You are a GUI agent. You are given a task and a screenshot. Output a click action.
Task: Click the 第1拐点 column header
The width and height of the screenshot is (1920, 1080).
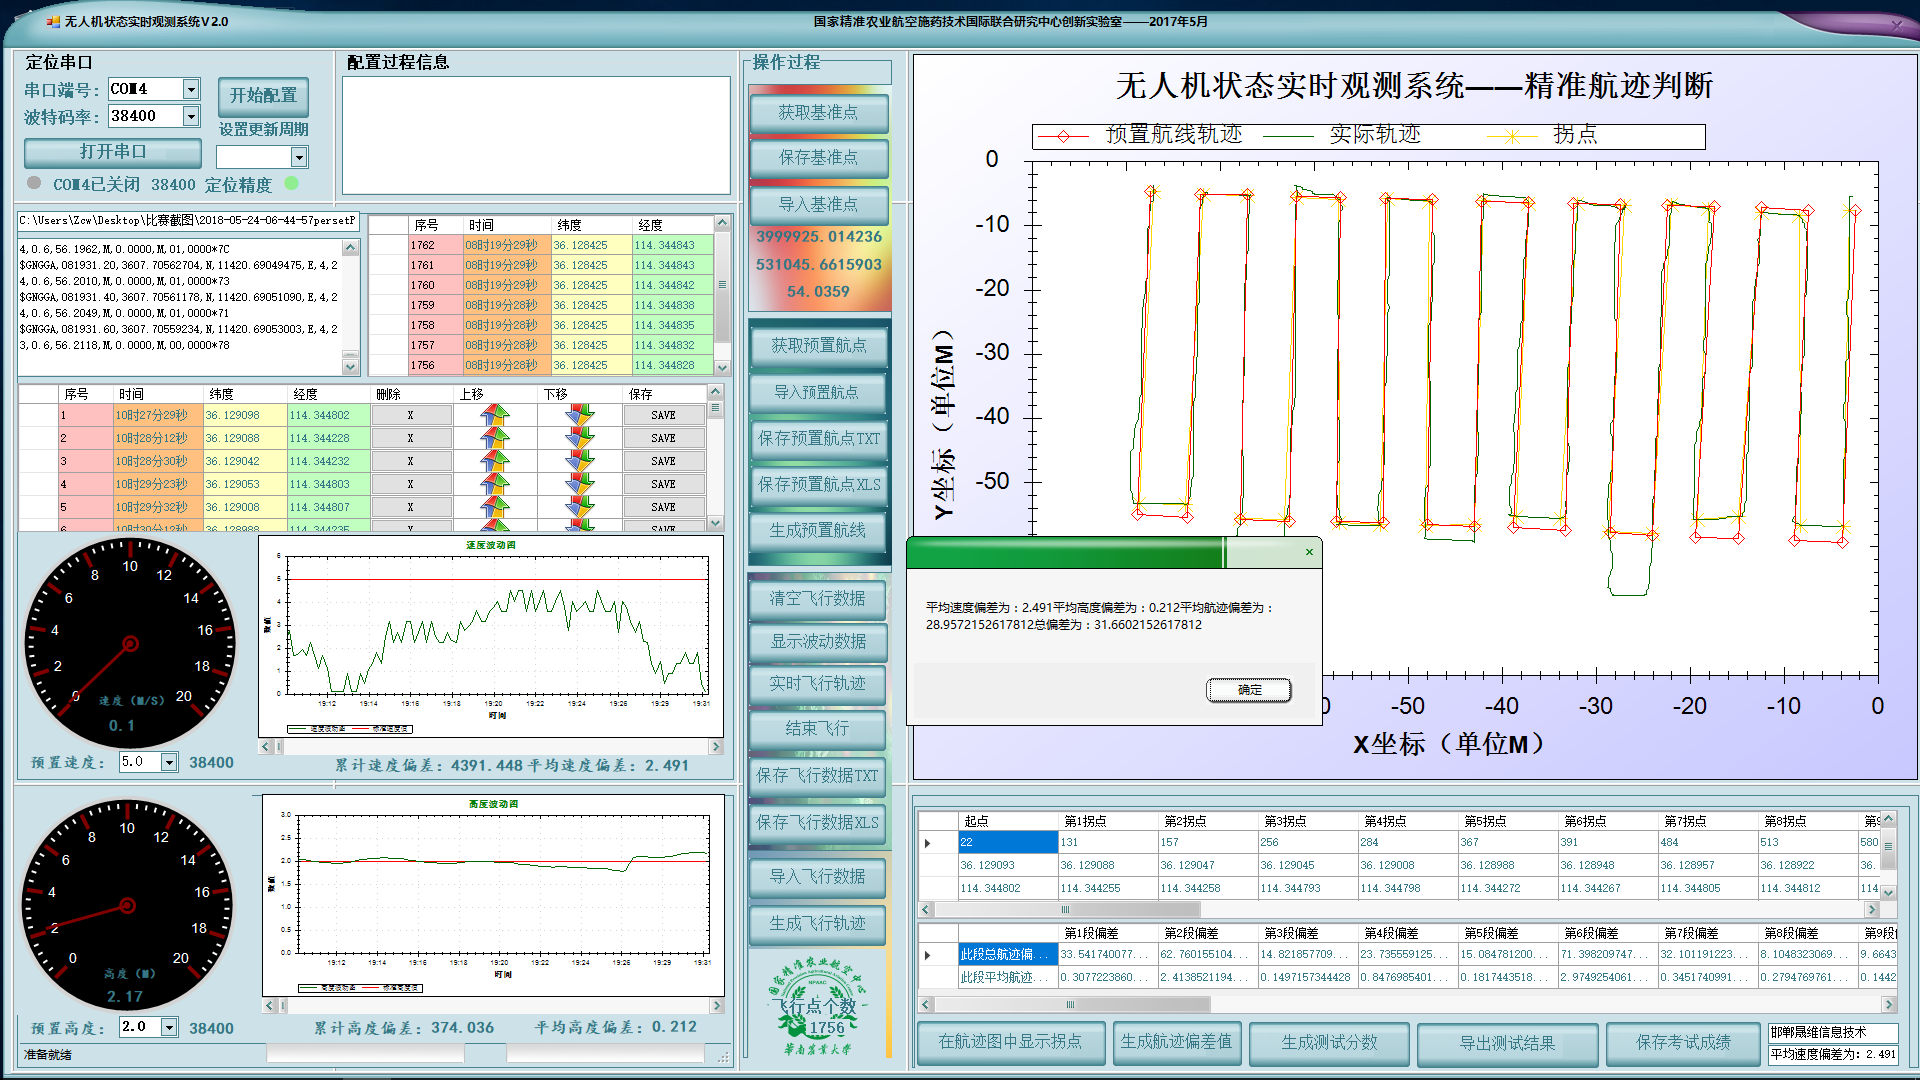(1108, 821)
